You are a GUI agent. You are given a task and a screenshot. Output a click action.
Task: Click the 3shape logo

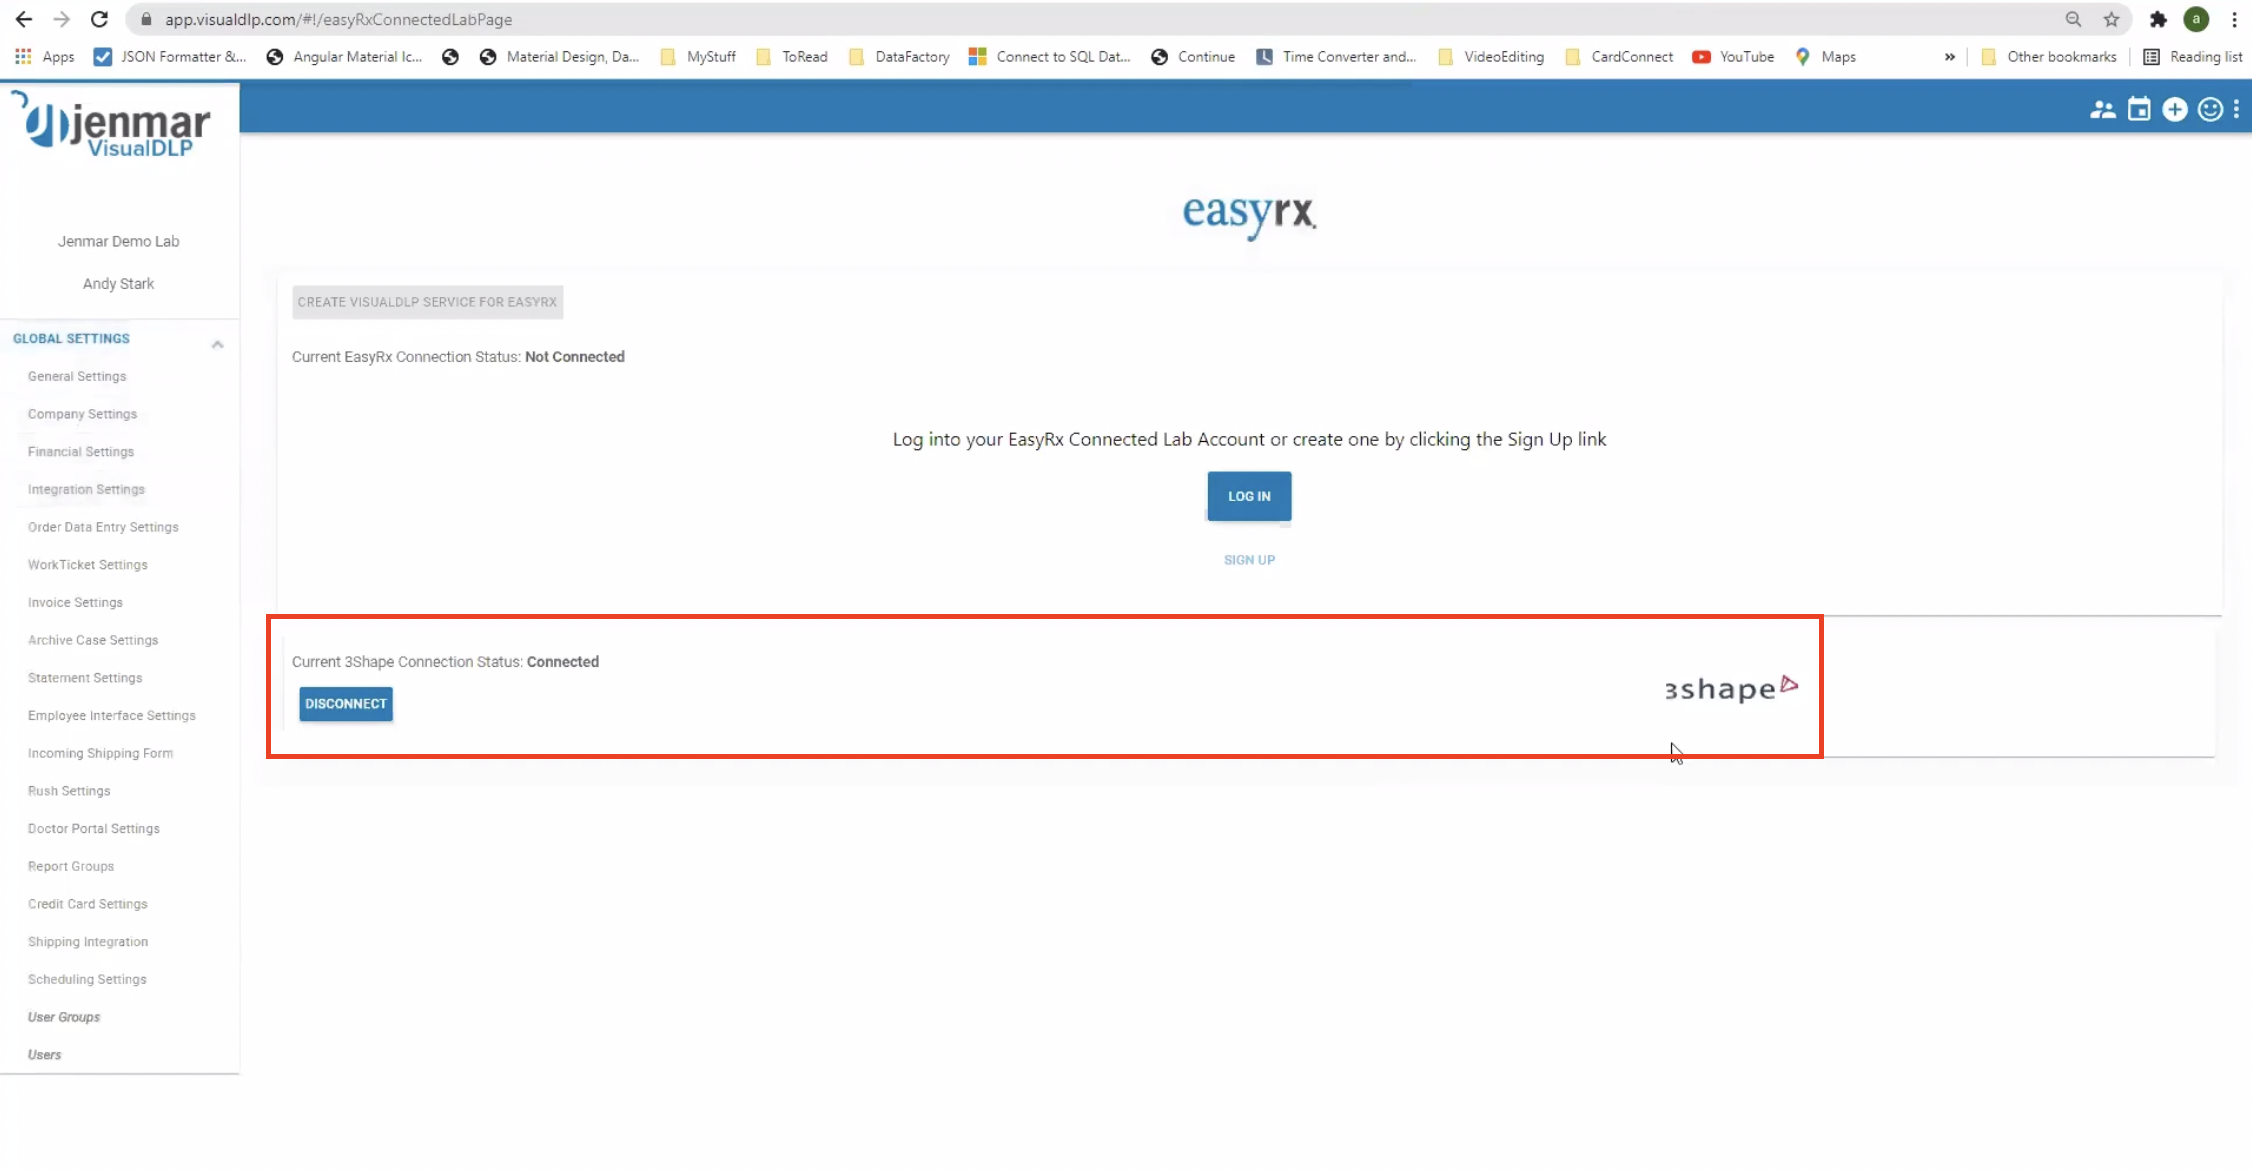pyautogui.click(x=1731, y=688)
